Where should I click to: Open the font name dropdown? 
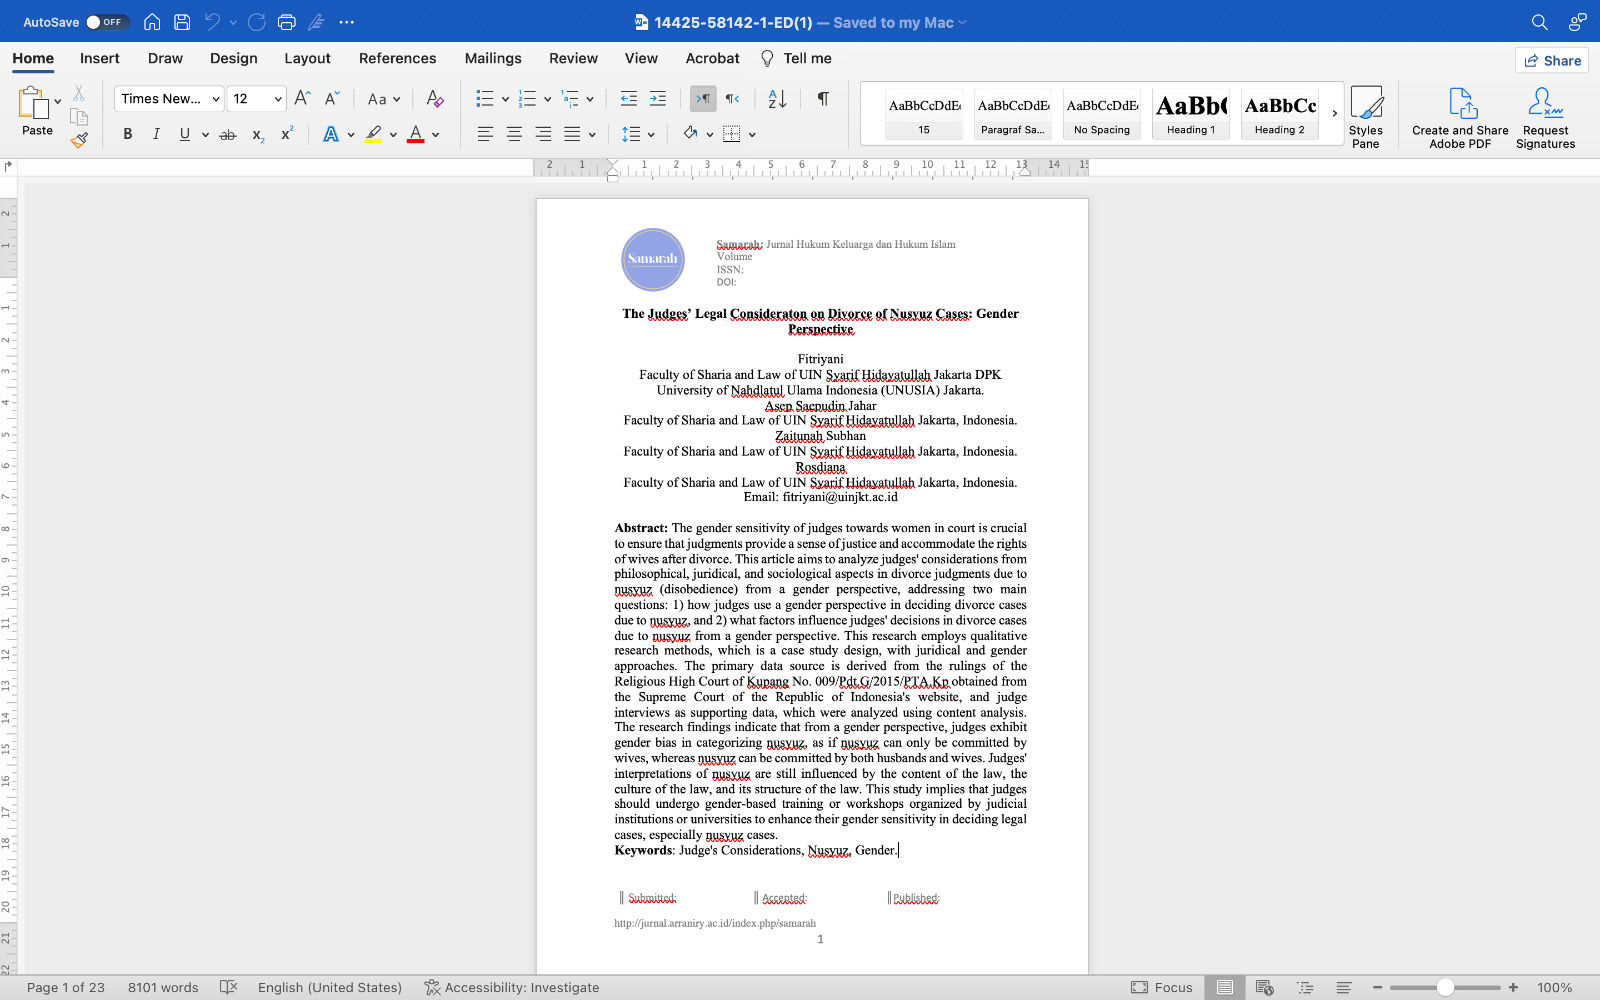coord(216,99)
